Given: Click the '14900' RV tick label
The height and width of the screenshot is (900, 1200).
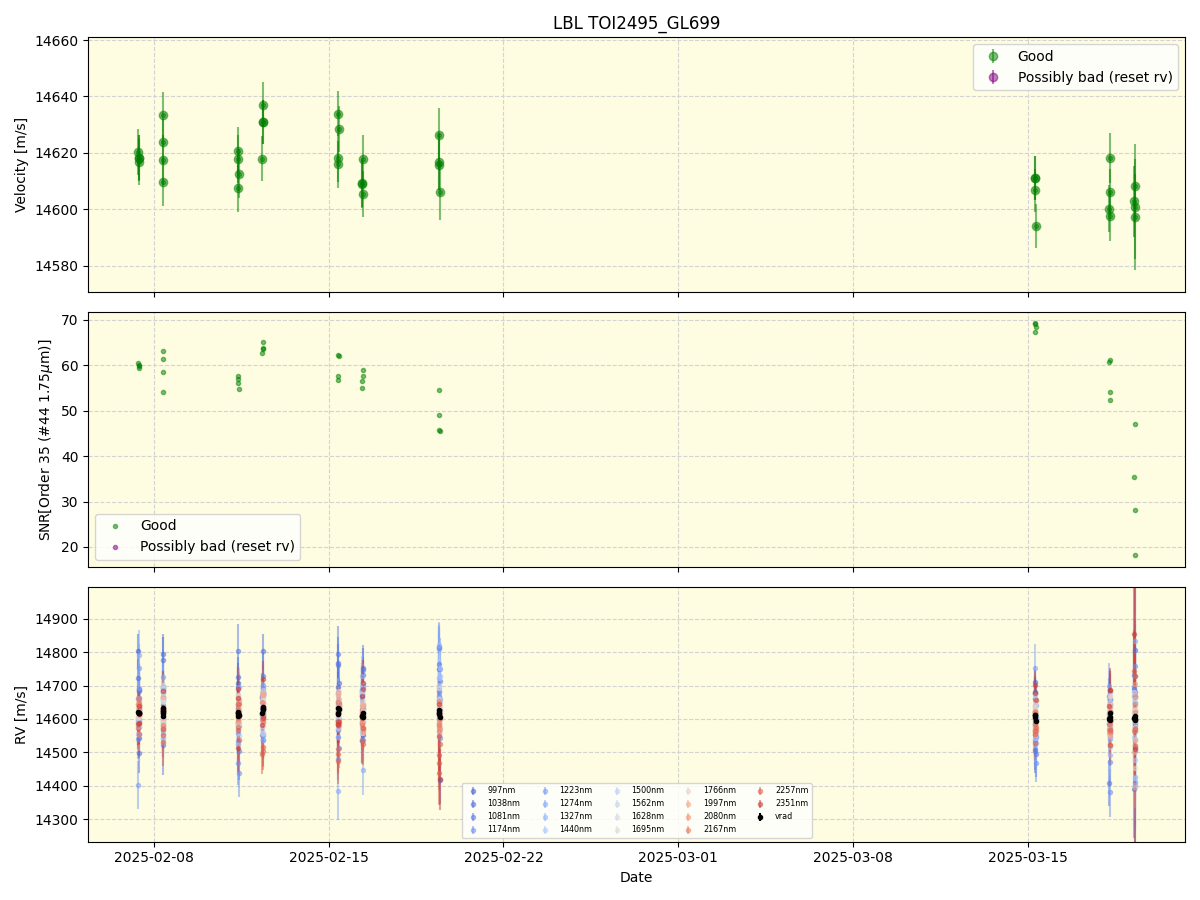Looking at the screenshot, I should coord(59,620).
